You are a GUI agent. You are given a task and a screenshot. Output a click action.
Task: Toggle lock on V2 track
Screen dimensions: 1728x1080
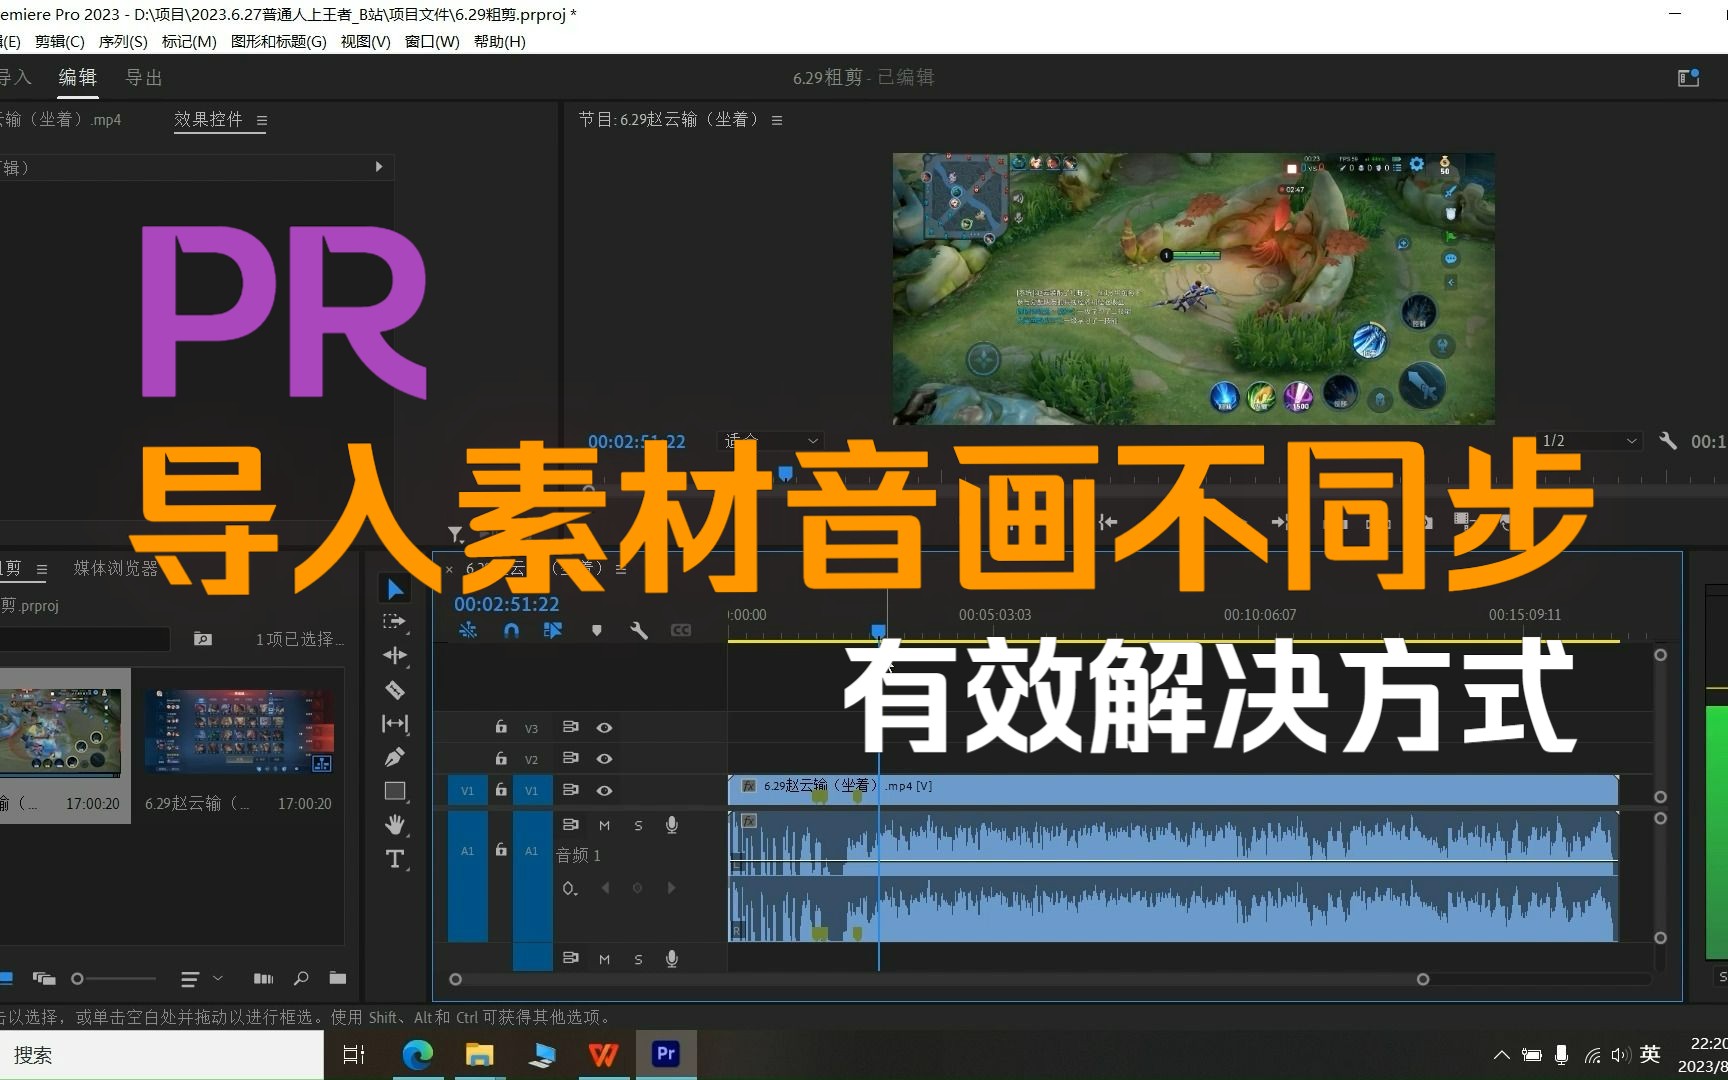(x=501, y=759)
